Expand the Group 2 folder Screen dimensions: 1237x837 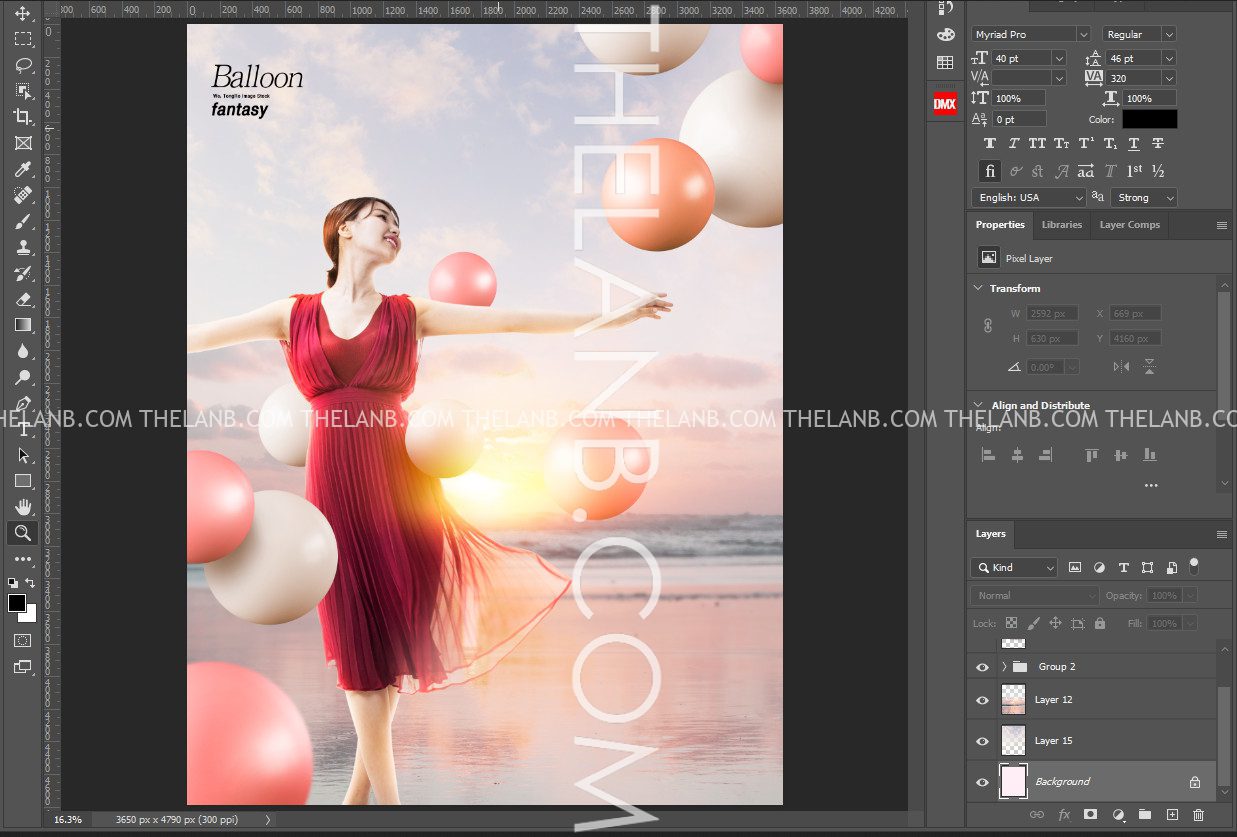[x=1004, y=667]
